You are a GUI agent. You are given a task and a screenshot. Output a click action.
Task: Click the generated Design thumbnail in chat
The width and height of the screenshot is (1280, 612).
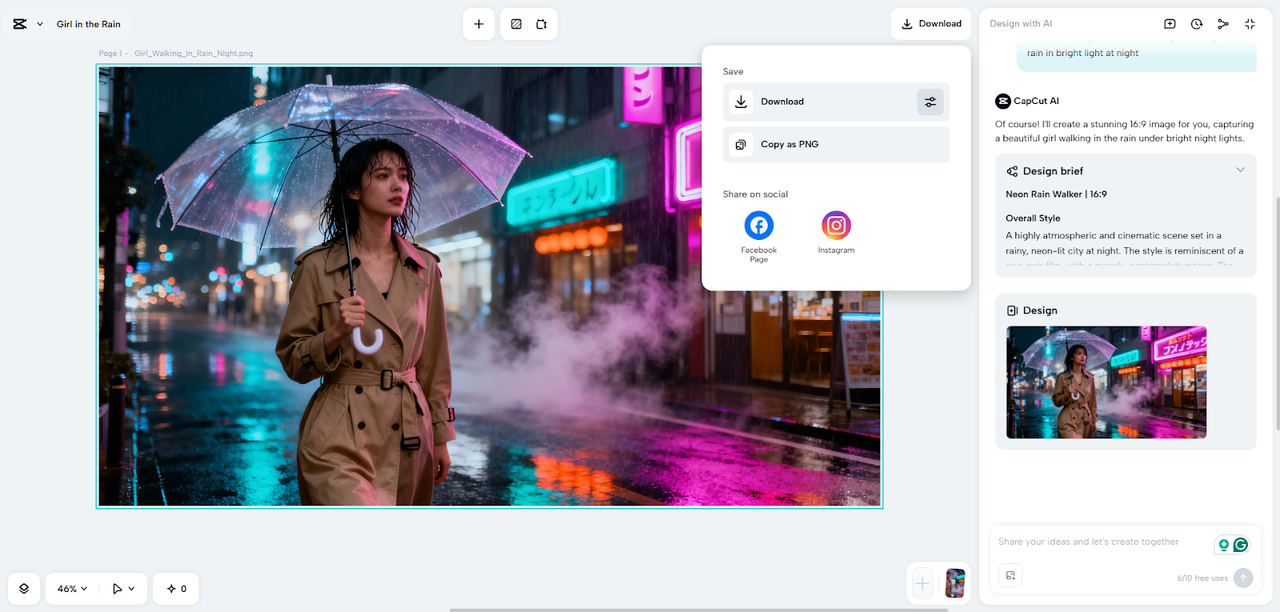(1106, 382)
